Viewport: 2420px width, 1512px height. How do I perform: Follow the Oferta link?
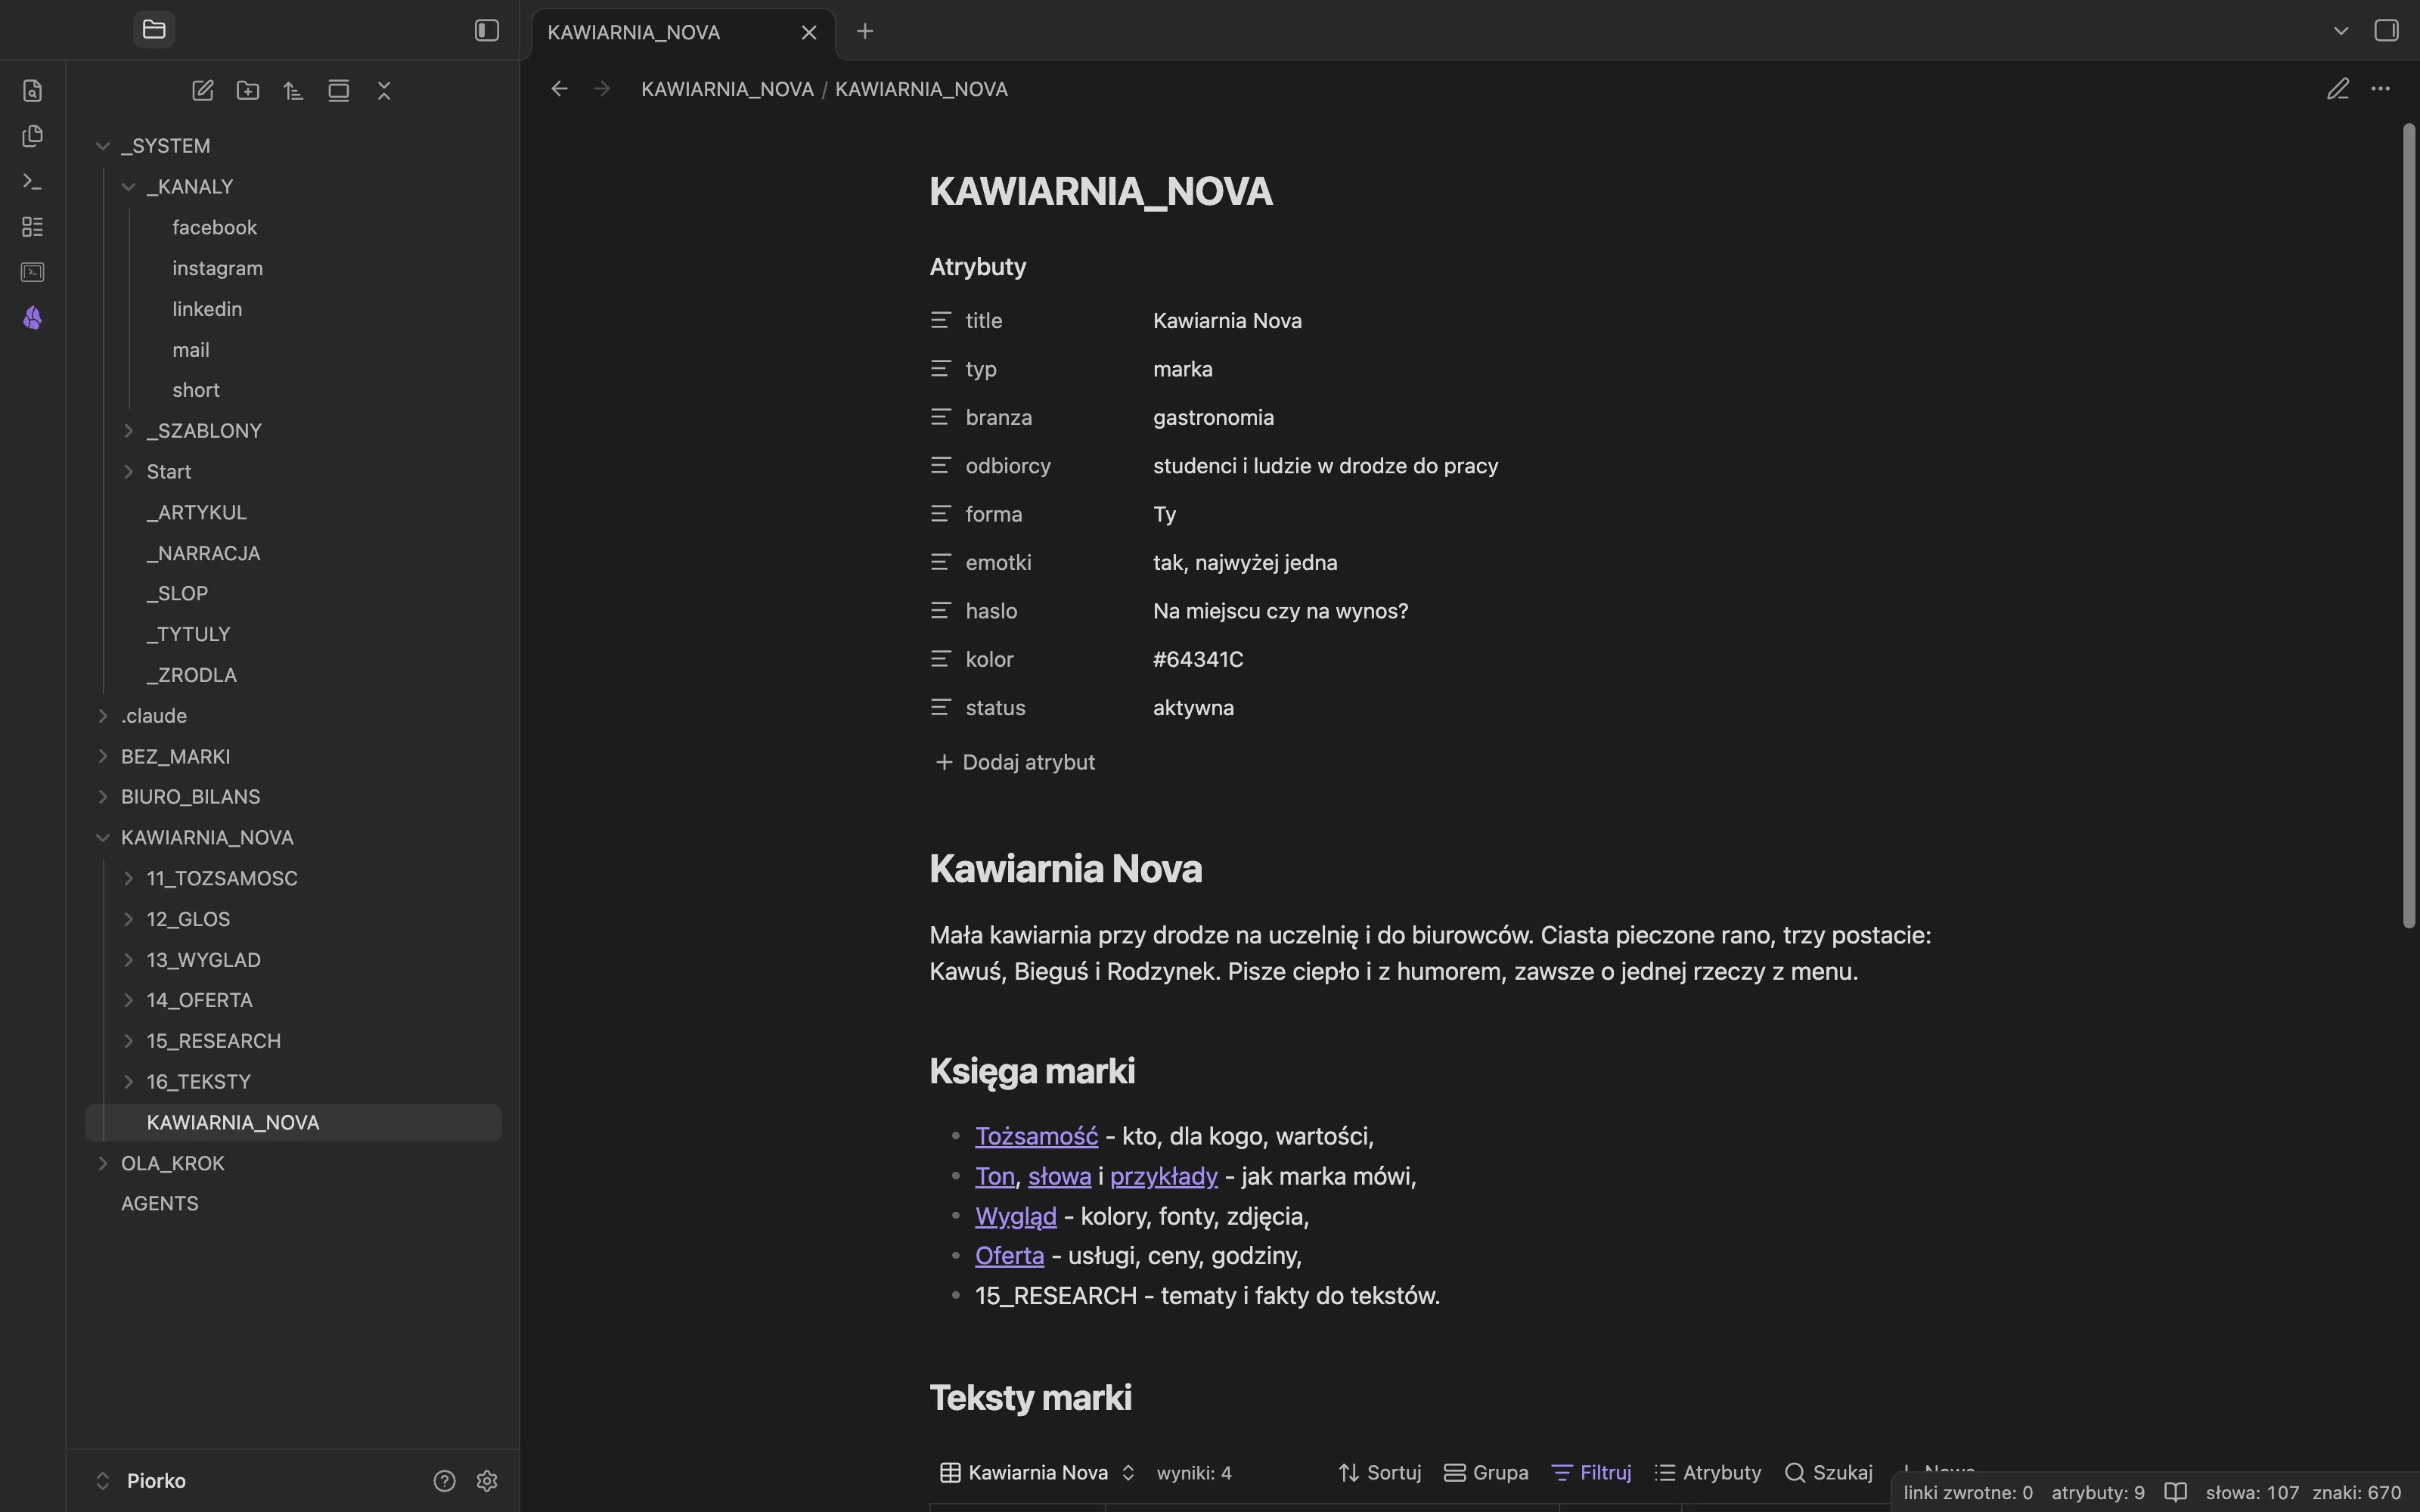tap(1009, 1256)
